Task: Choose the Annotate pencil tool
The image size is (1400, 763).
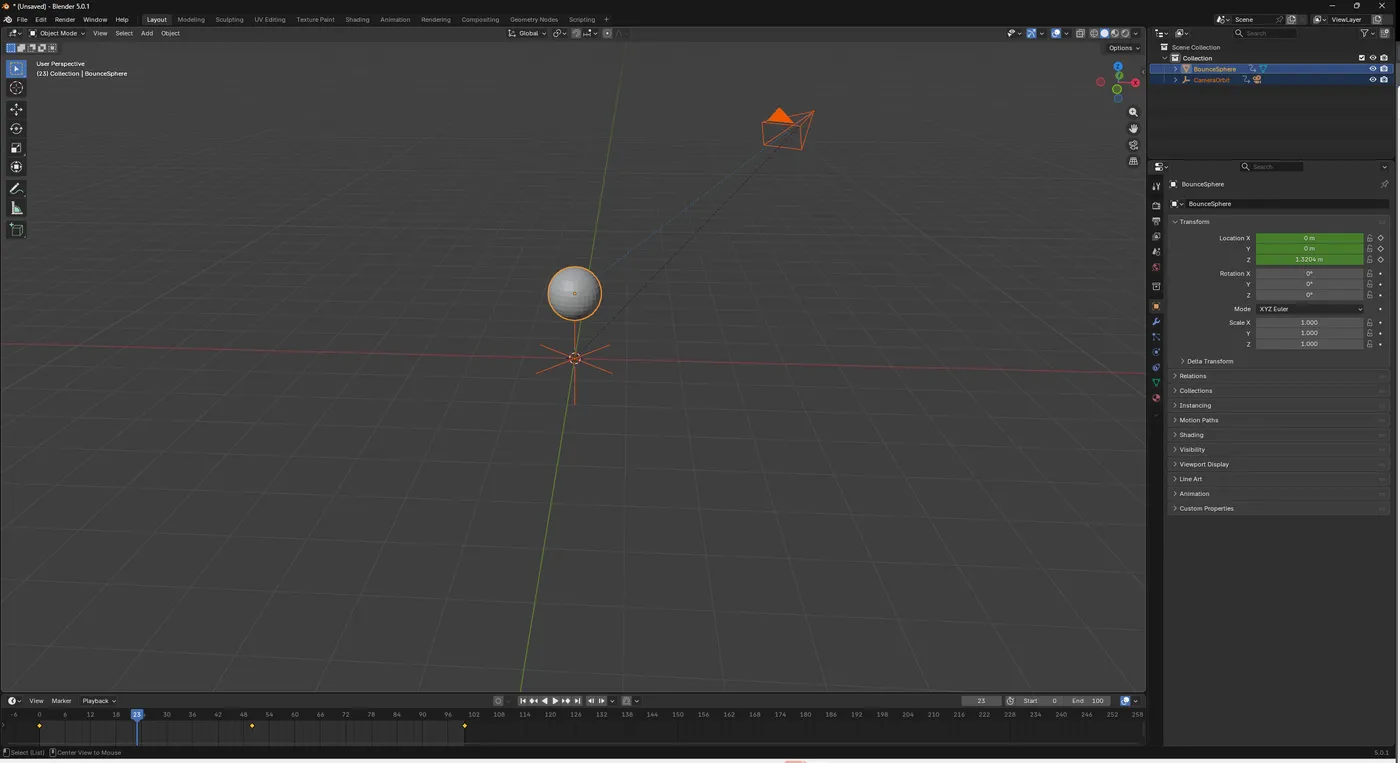Action: click(16, 189)
